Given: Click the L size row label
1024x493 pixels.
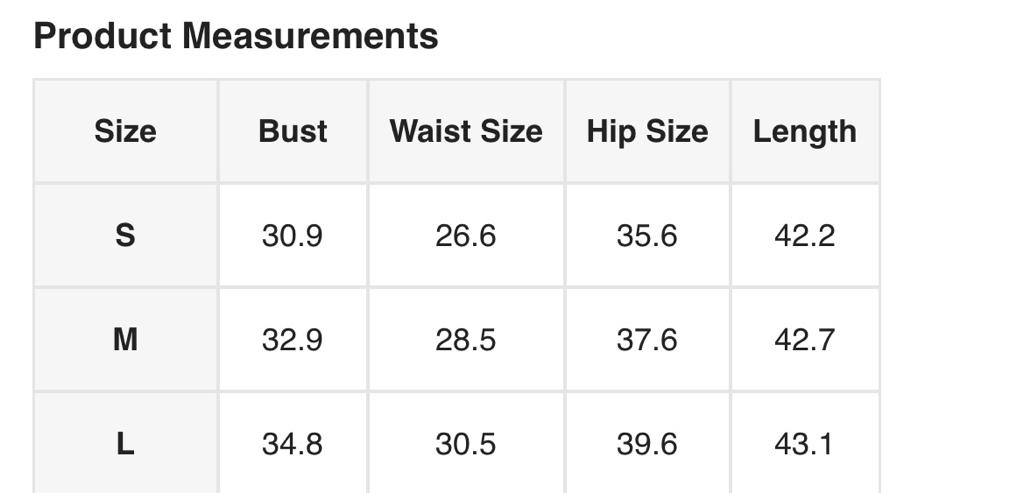Looking at the screenshot, I should pyautogui.click(x=125, y=444).
